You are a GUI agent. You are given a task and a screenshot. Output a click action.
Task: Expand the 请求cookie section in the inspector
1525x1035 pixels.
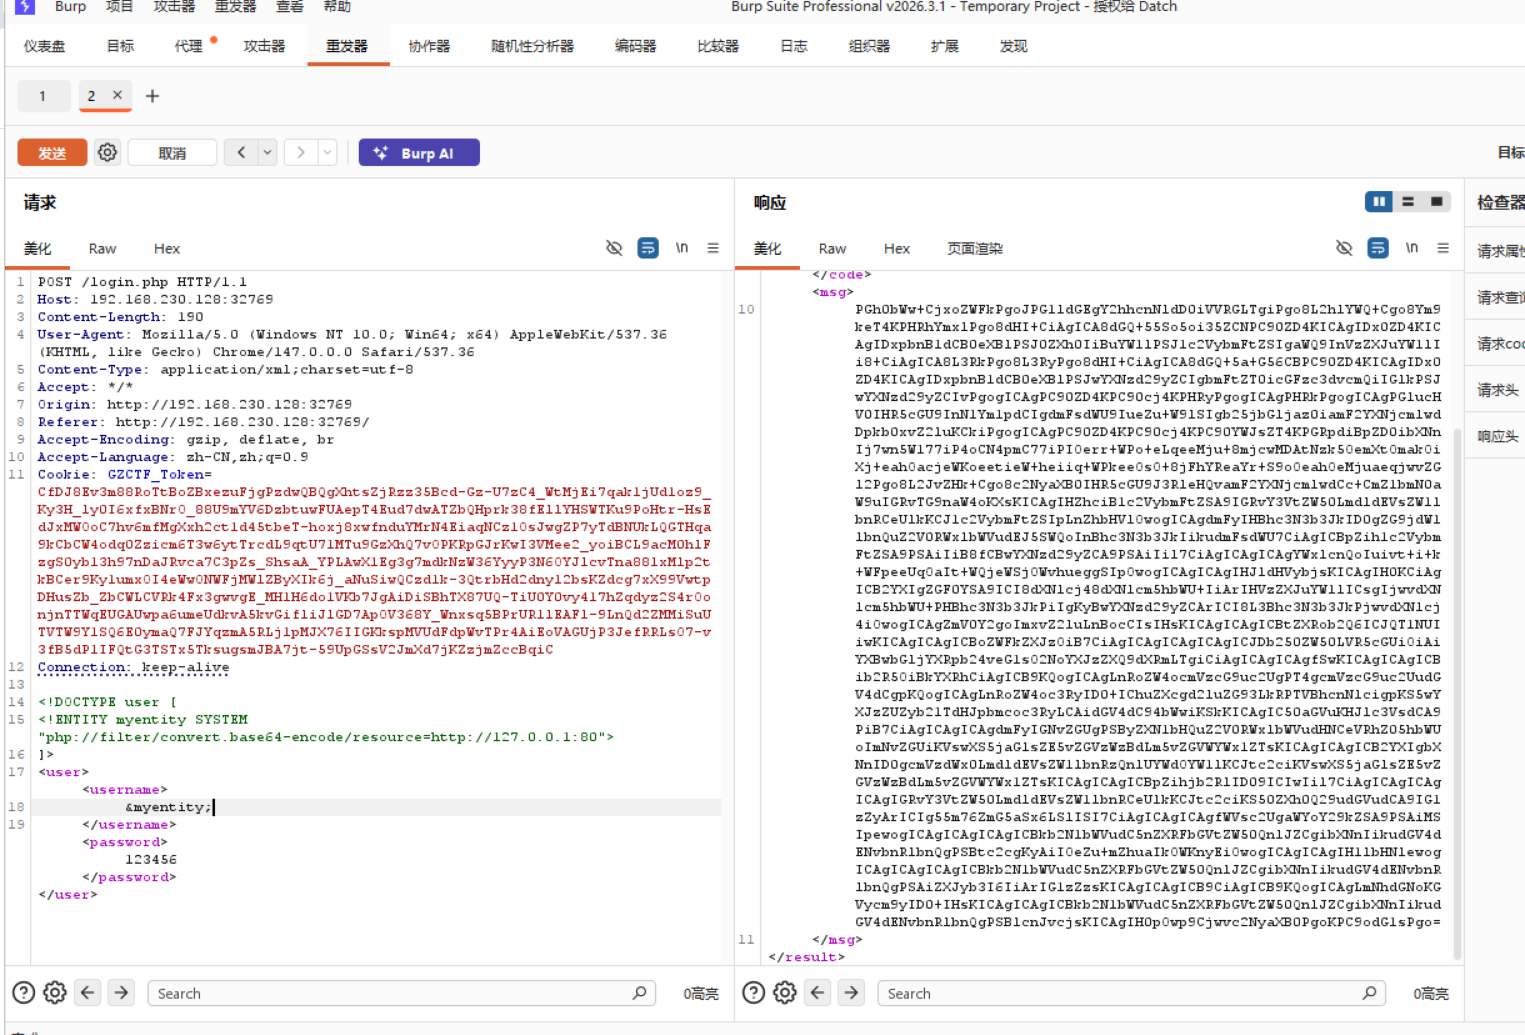[1500, 343]
